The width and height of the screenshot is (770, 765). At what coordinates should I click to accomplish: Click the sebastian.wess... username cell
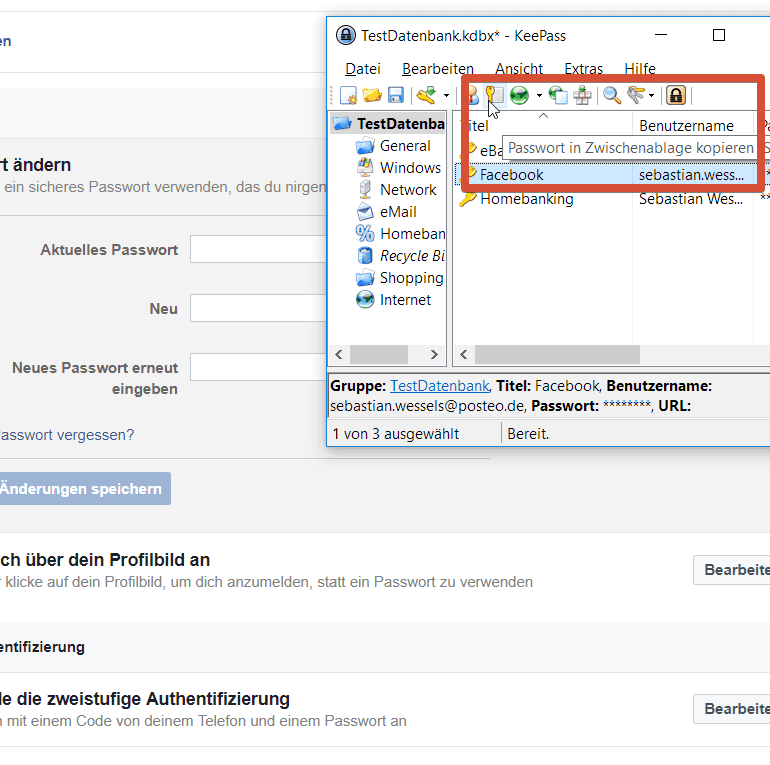click(x=691, y=175)
